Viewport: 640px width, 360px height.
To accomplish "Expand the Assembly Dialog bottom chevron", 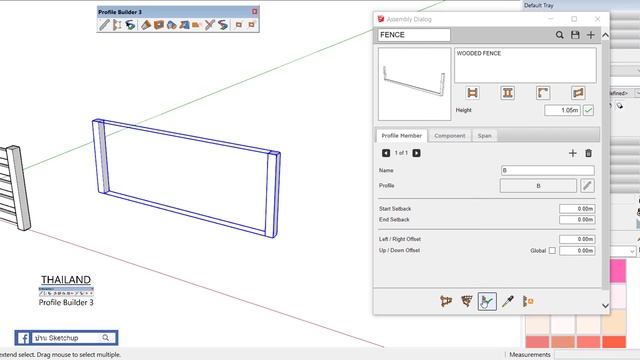I will [605, 306].
